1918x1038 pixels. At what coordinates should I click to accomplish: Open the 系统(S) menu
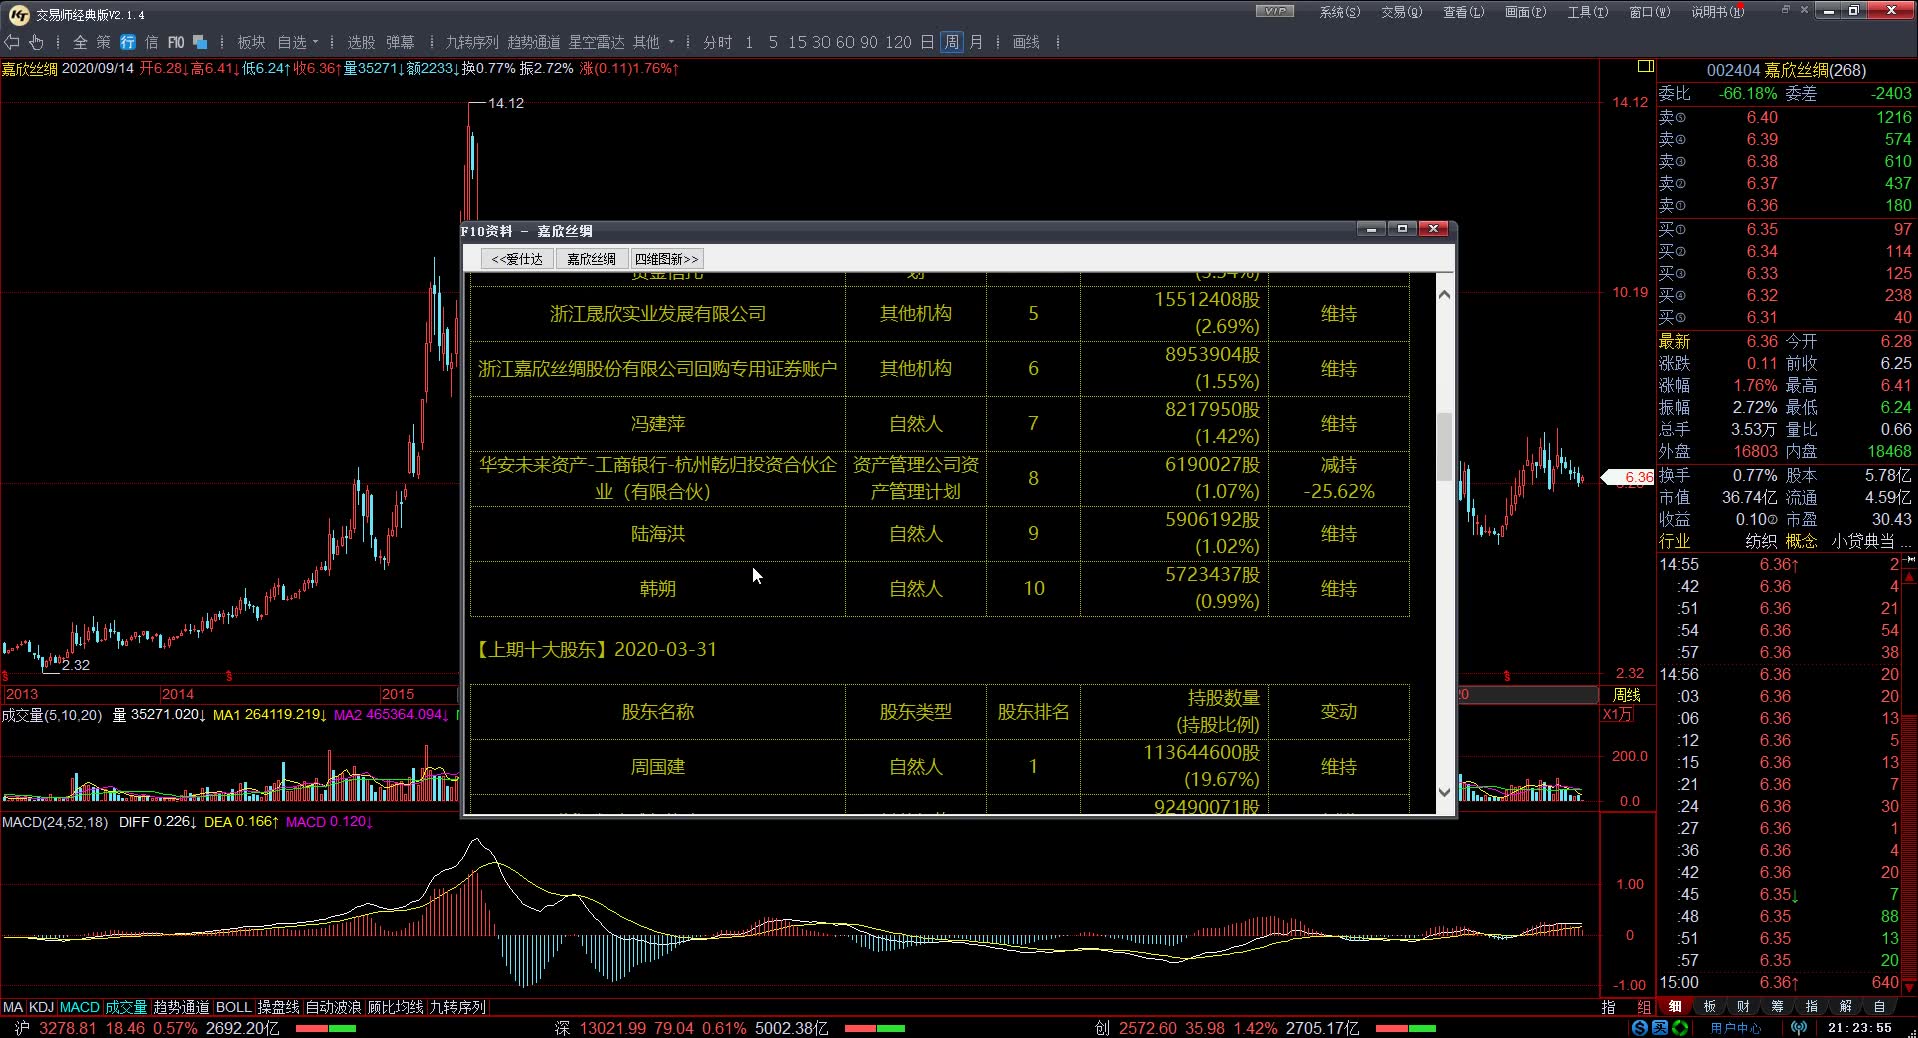pyautogui.click(x=1339, y=12)
